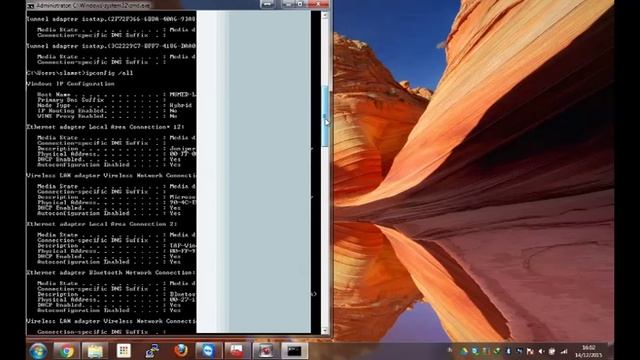Click "Ethernet adapter Local Area Connection 2" line
The height and width of the screenshot is (360, 640).
[102, 224]
